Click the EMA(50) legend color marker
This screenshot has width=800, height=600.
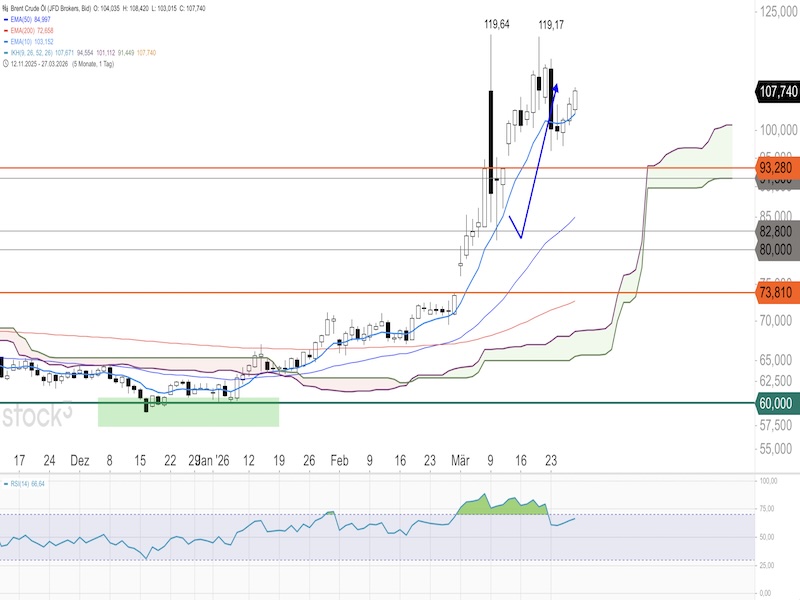6,20
